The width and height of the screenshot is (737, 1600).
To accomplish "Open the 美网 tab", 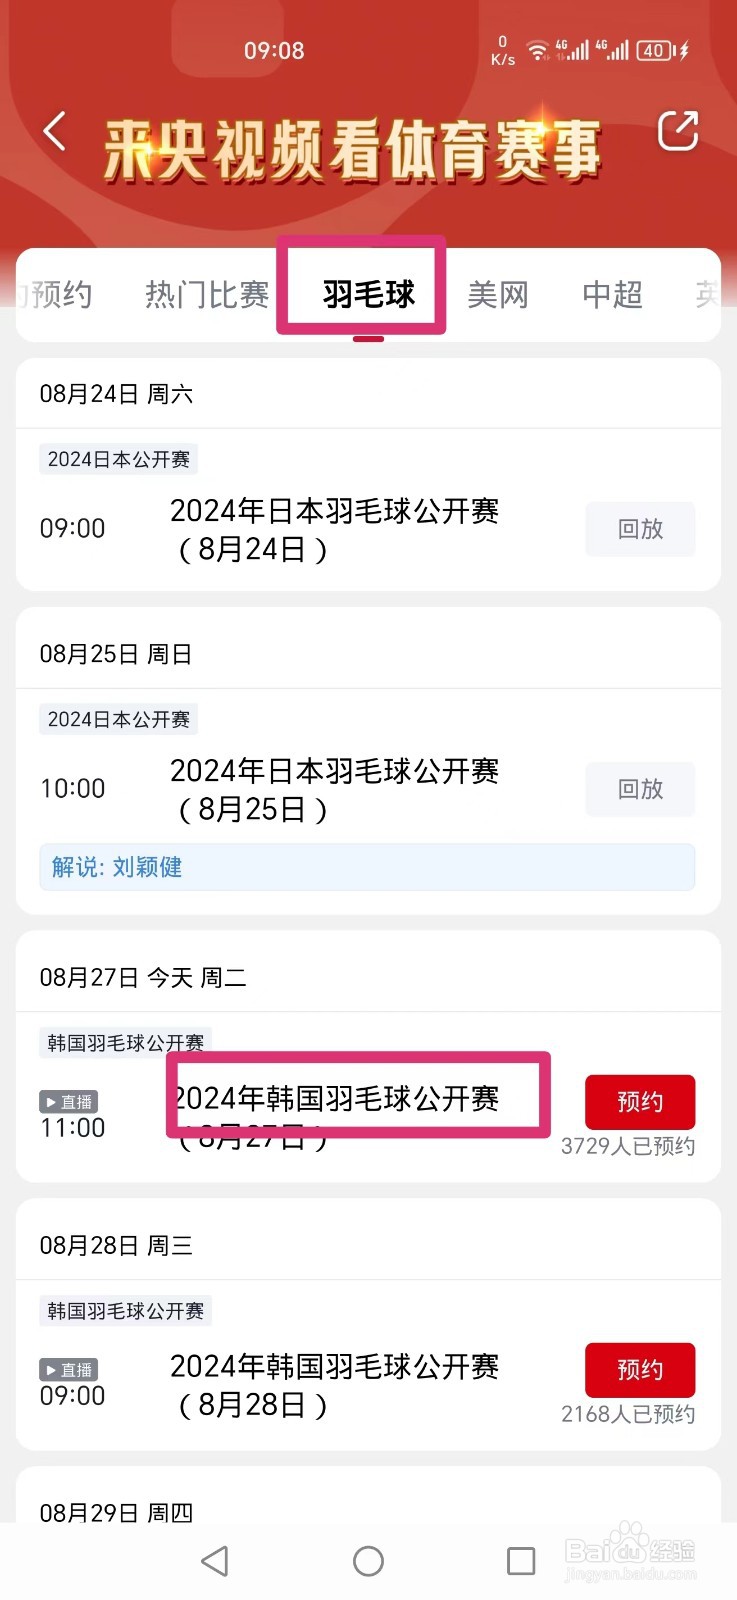I will click(x=498, y=295).
